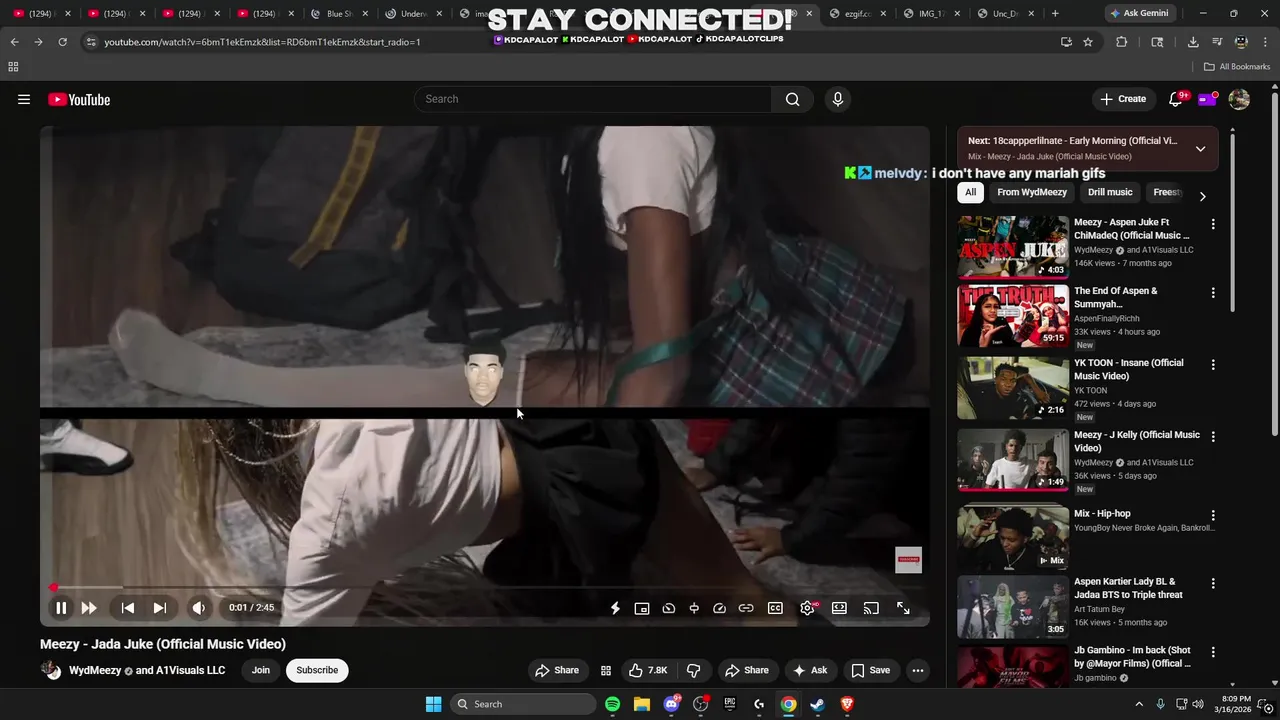Viewport: 1280px width, 720px height.
Task: Open more actions ellipsis below video
Action: tap(918, 670)
